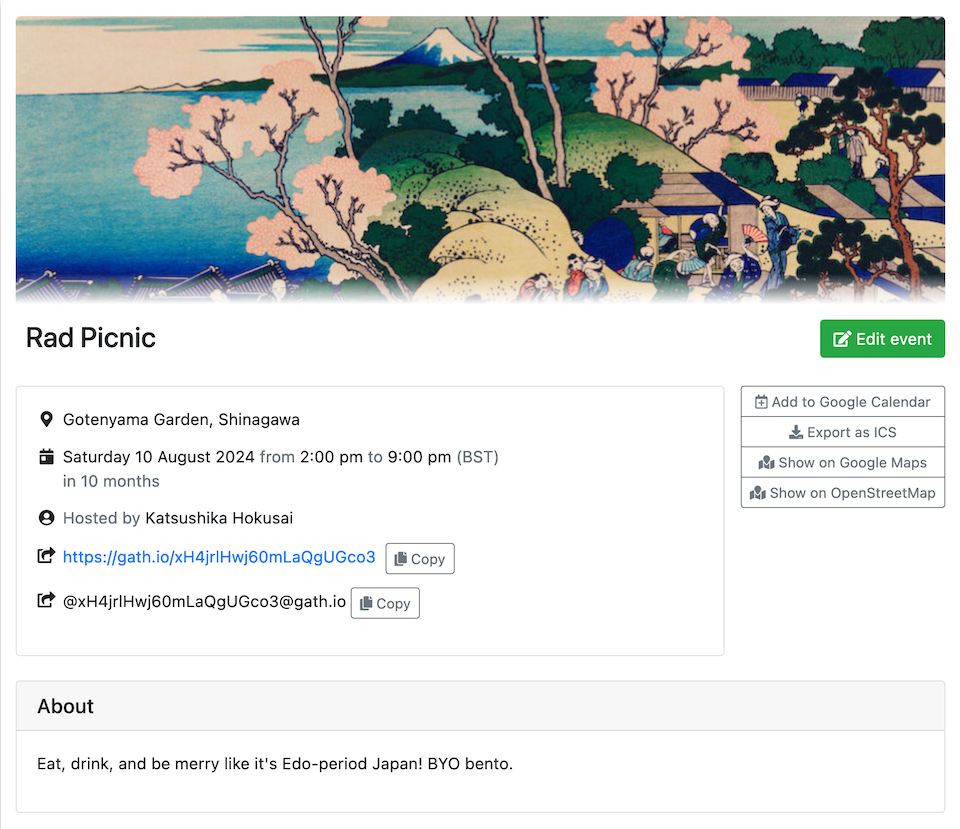Image resolution: width=960 pixels, height=829 pixels.
Task: Show the event location on Google Maps
Action: pyautogui.click(x=842, y=462)
